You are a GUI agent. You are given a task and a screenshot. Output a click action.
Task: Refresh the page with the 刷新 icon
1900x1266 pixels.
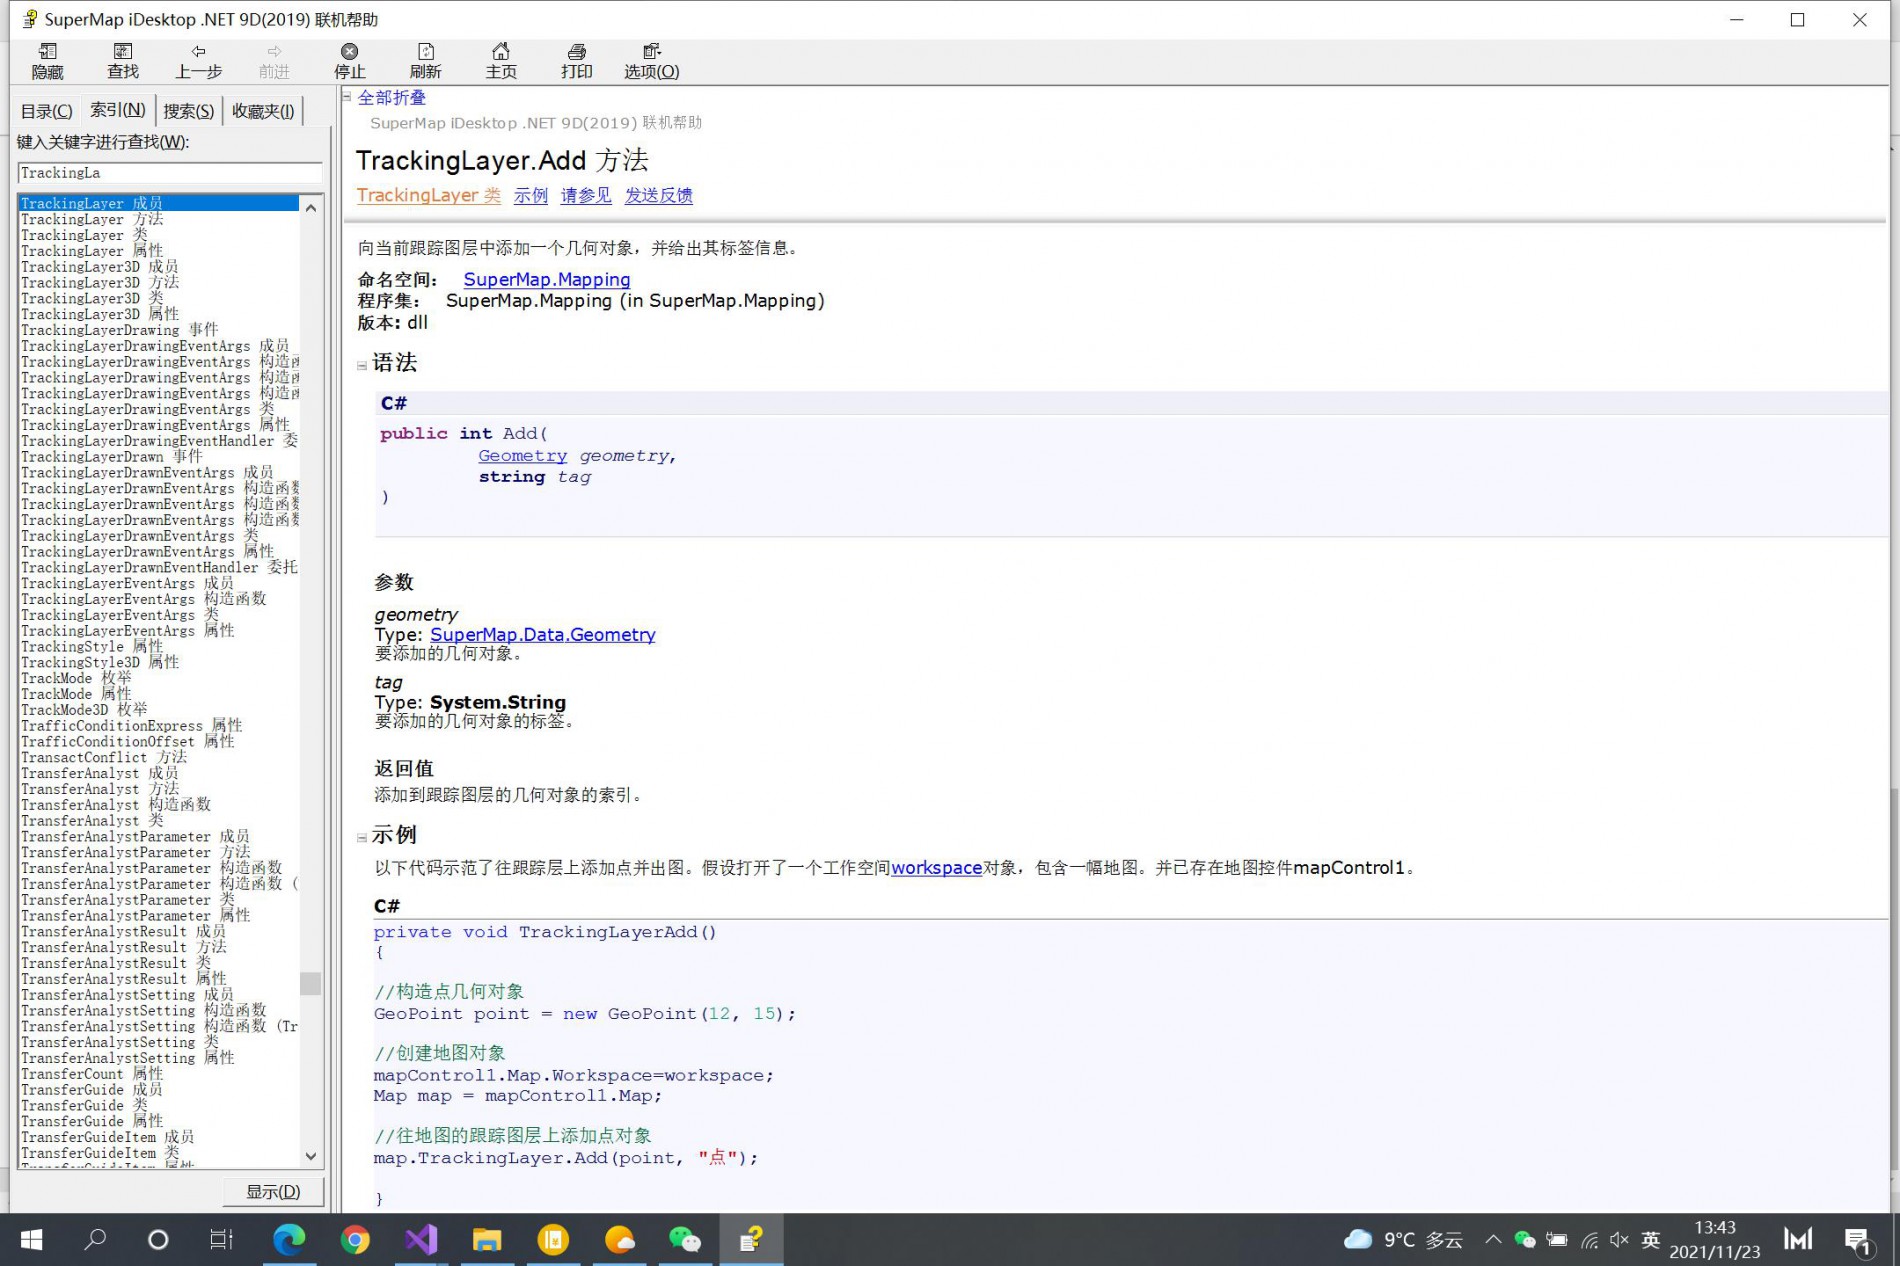pos(425,61)
